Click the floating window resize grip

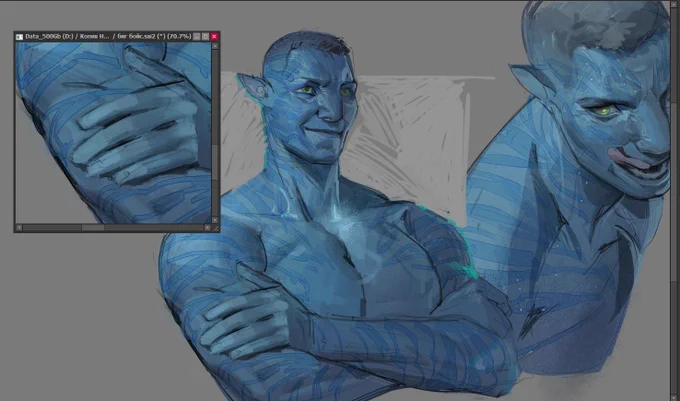click(x=216, y=228)
